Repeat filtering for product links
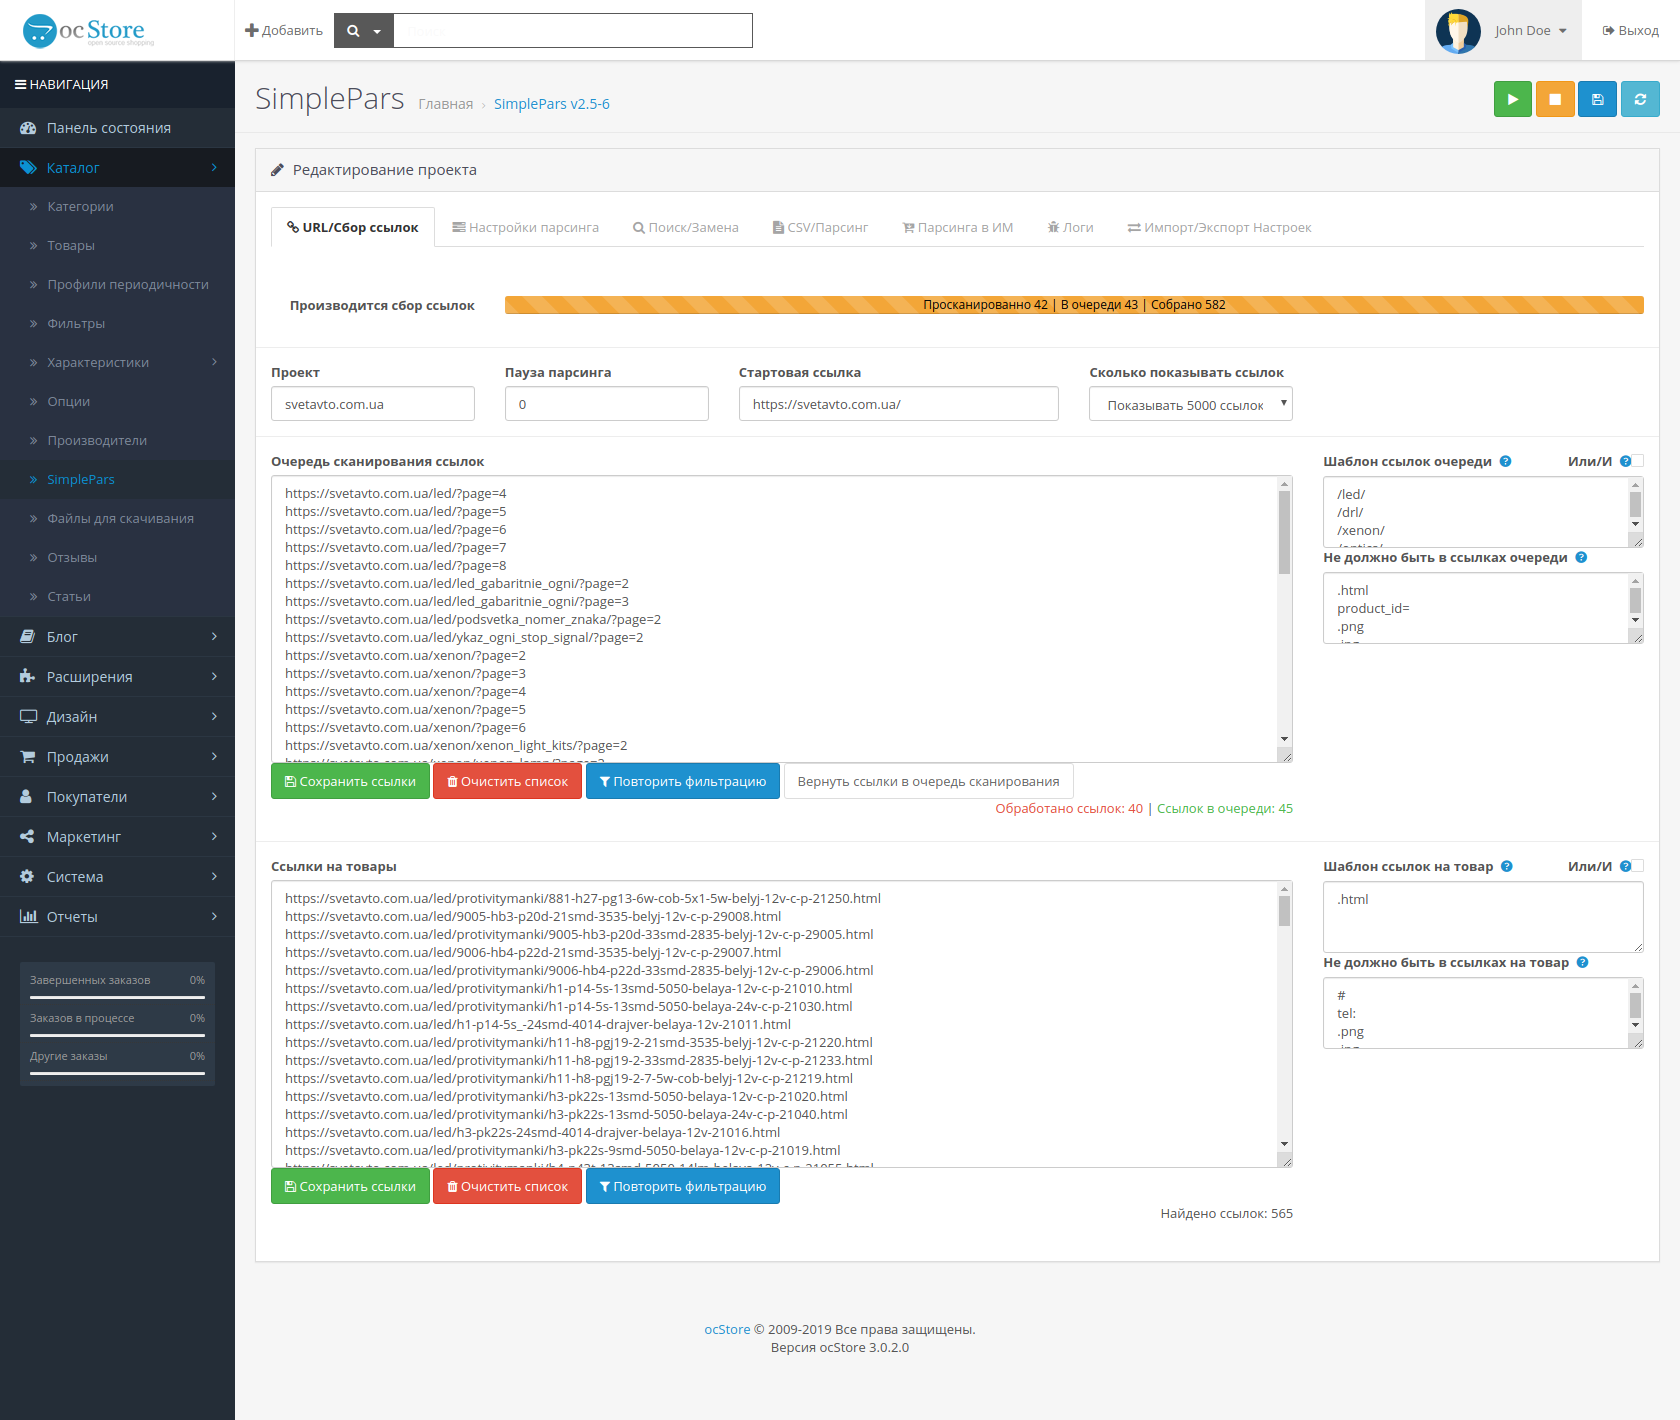 click(x=683, y=1186)
